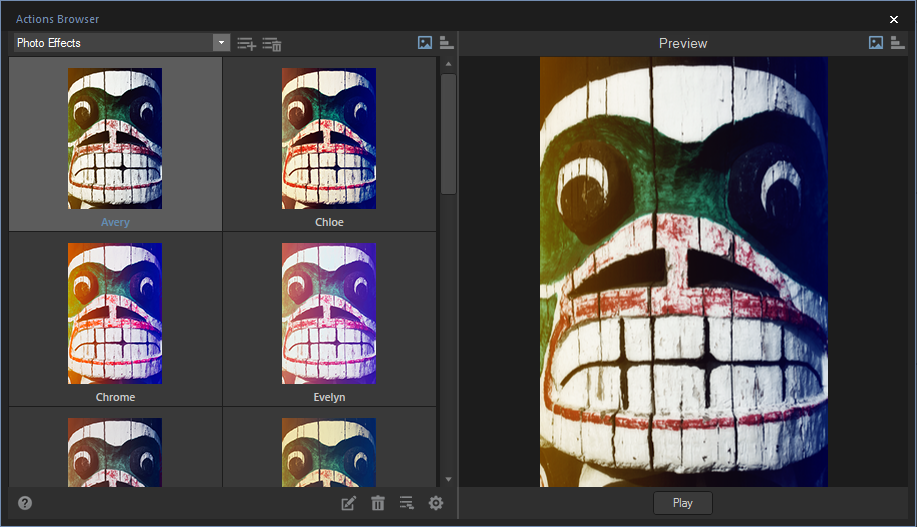Click the action list manage icon
Screen dimensions: 917x527
click(x=406, y=503)
